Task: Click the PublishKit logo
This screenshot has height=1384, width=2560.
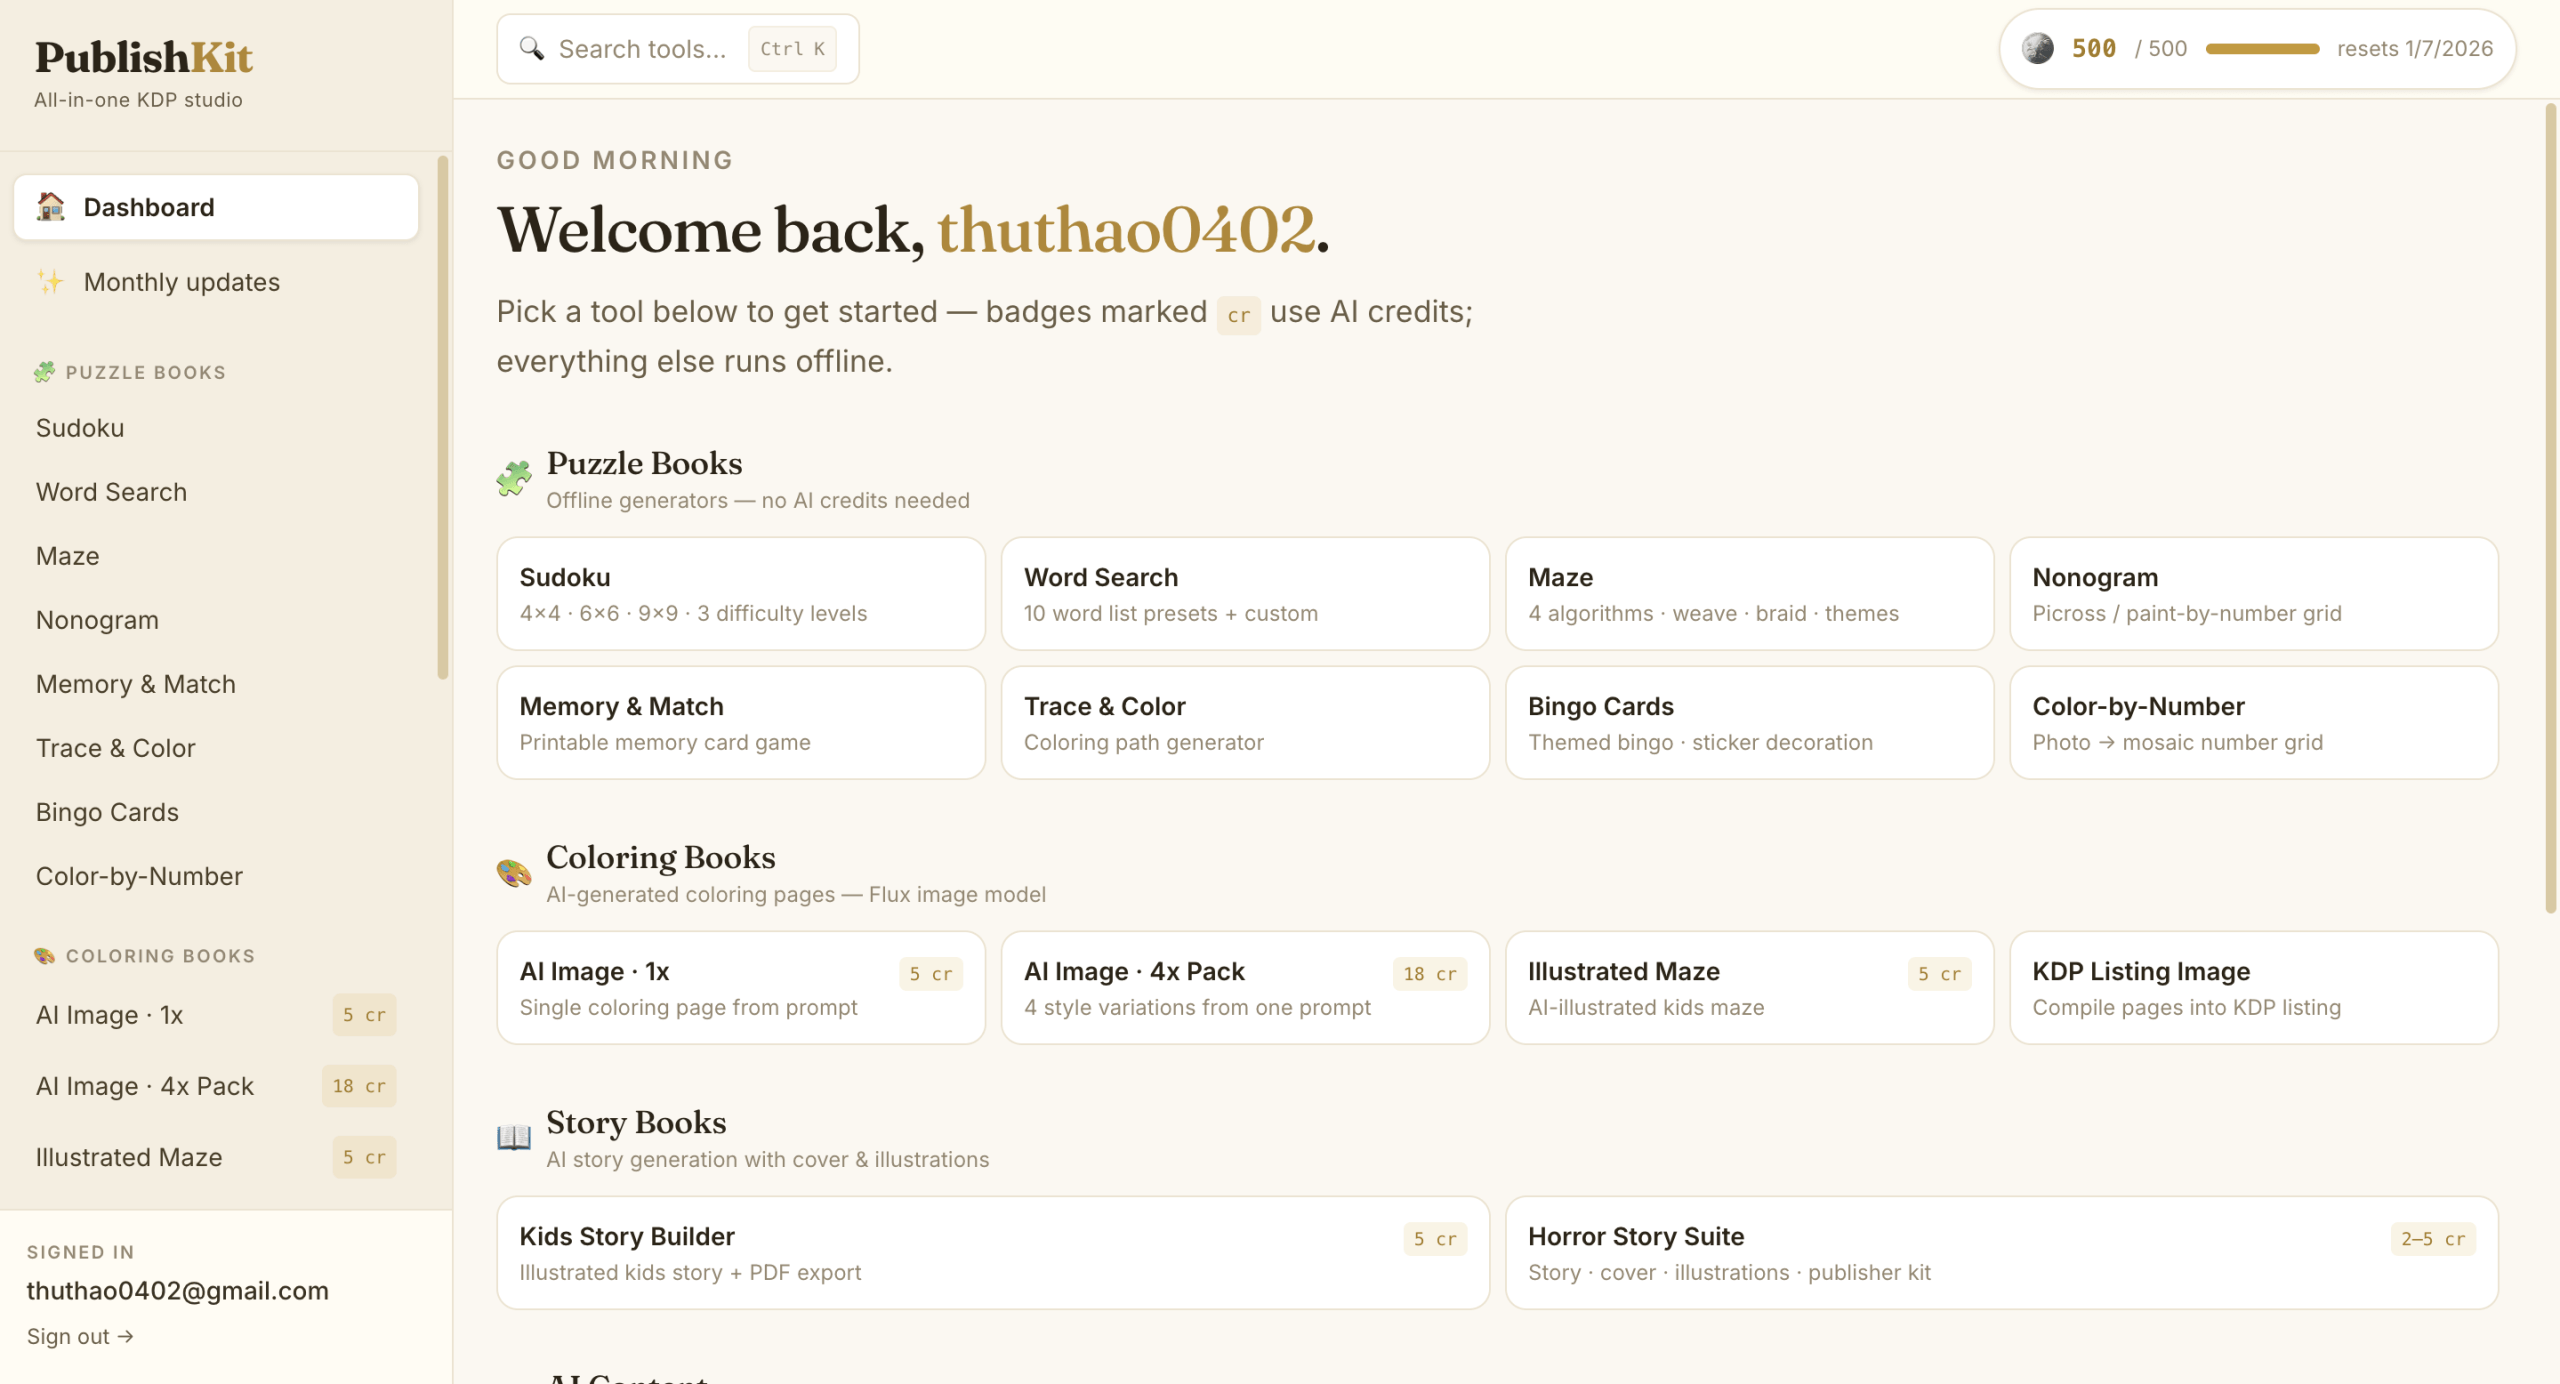Action: click(144, 57)
